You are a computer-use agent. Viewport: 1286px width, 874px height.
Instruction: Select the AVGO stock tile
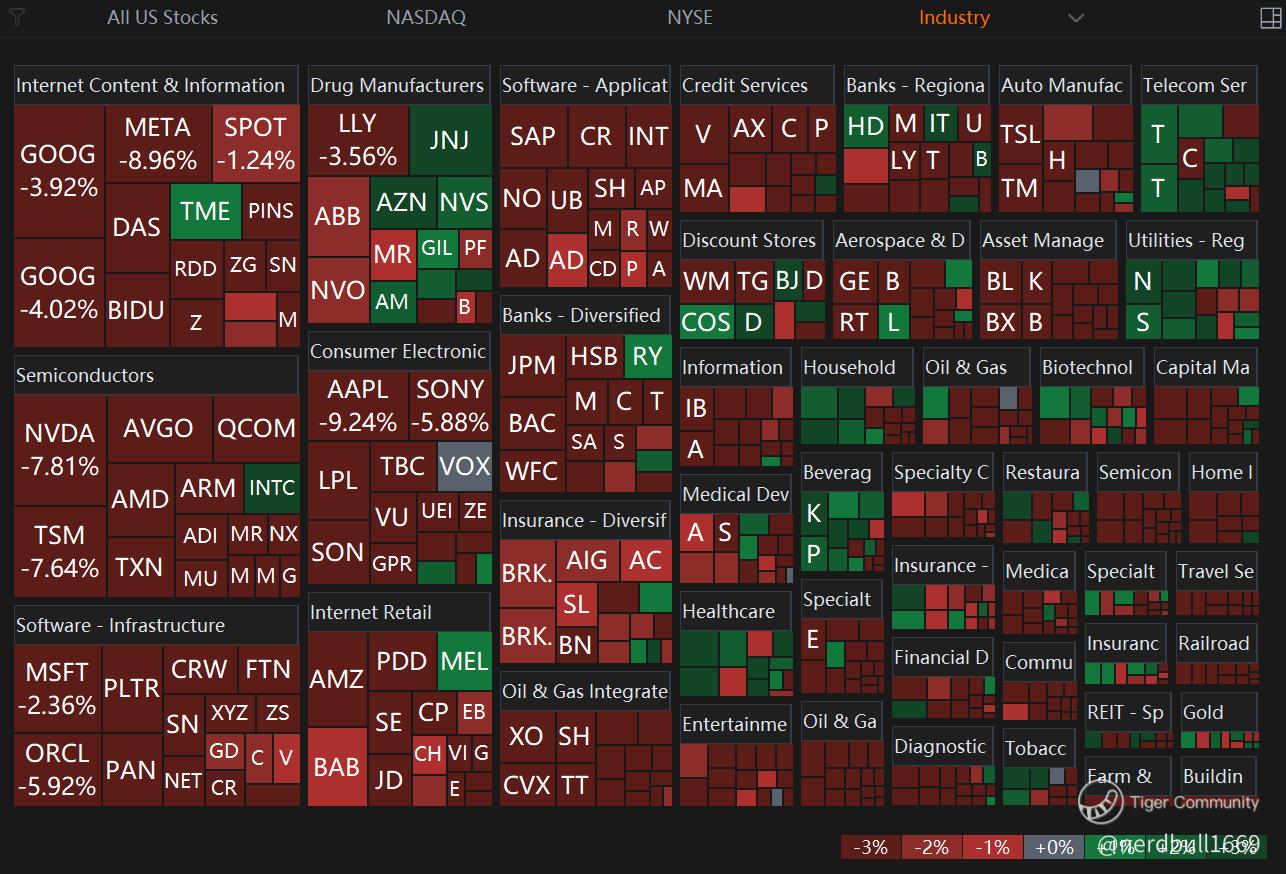(159, 429)
